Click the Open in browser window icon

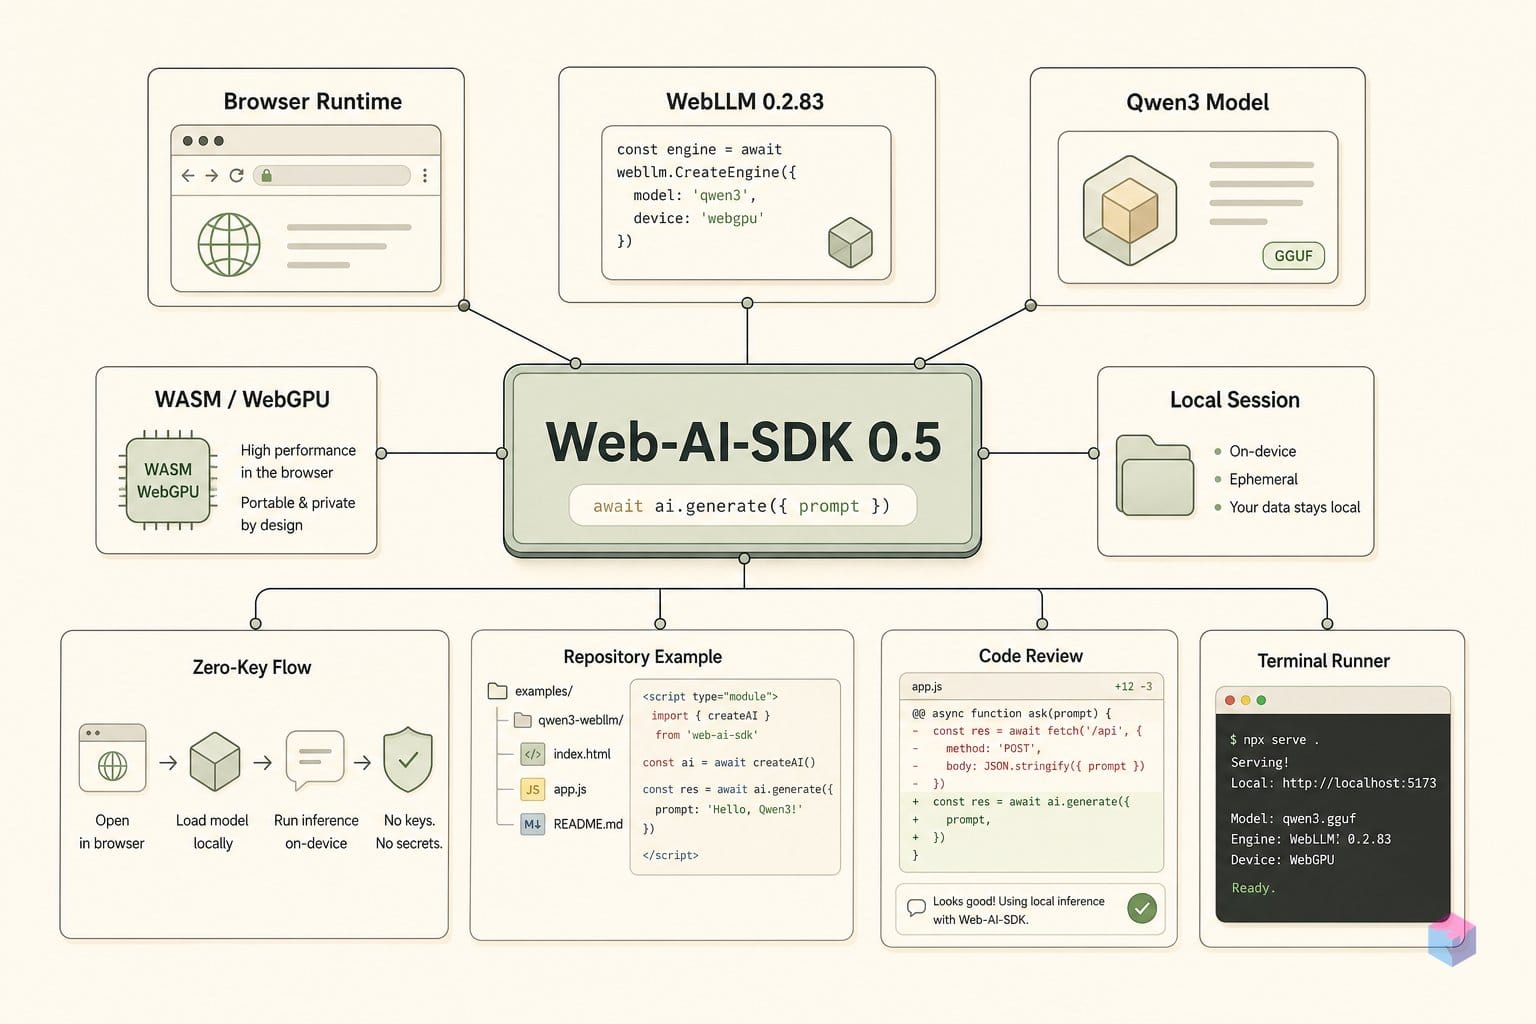tap(112, 758)
